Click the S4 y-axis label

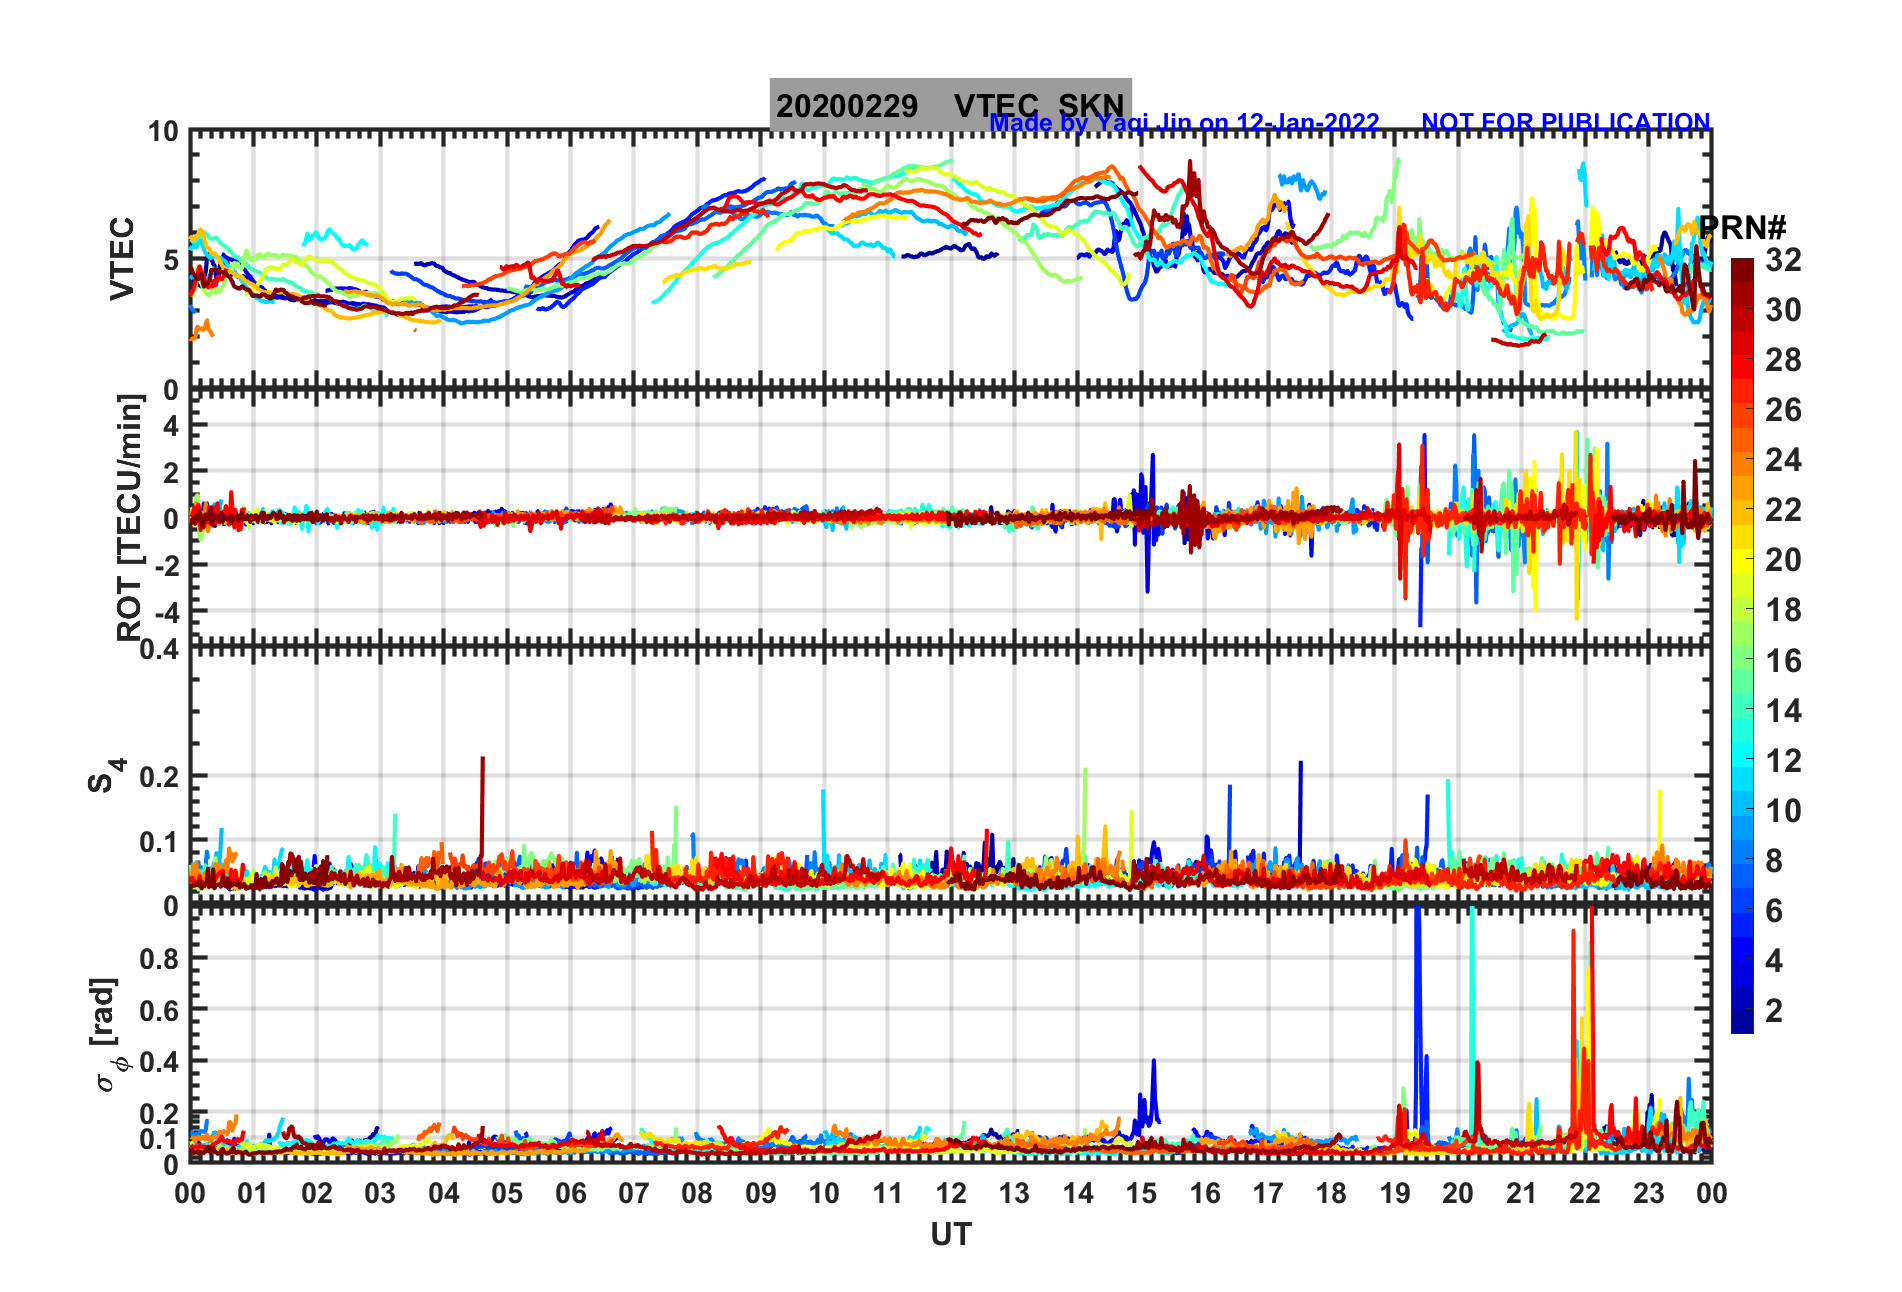[106, 776]
